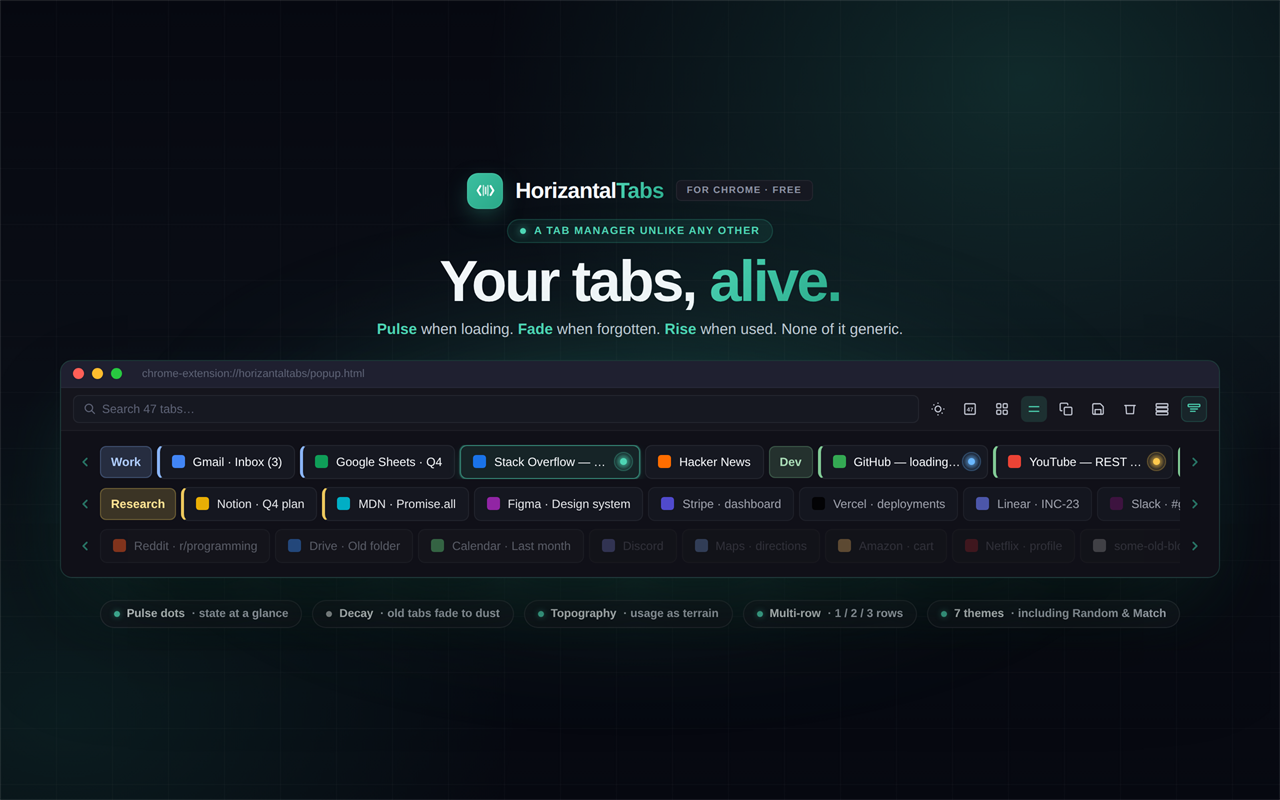The height and width of the screenshot is (800, 1280).
Task: Click the Topography feature pill
Action: click(628, 614)
